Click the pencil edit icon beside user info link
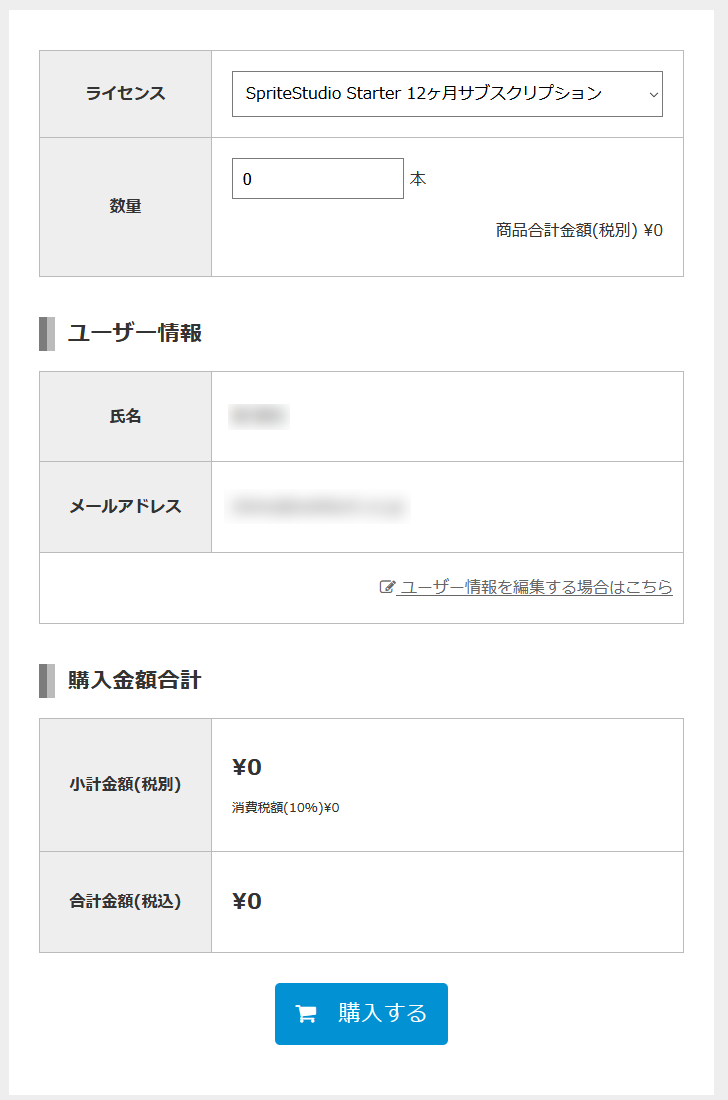 pos(386,586)
